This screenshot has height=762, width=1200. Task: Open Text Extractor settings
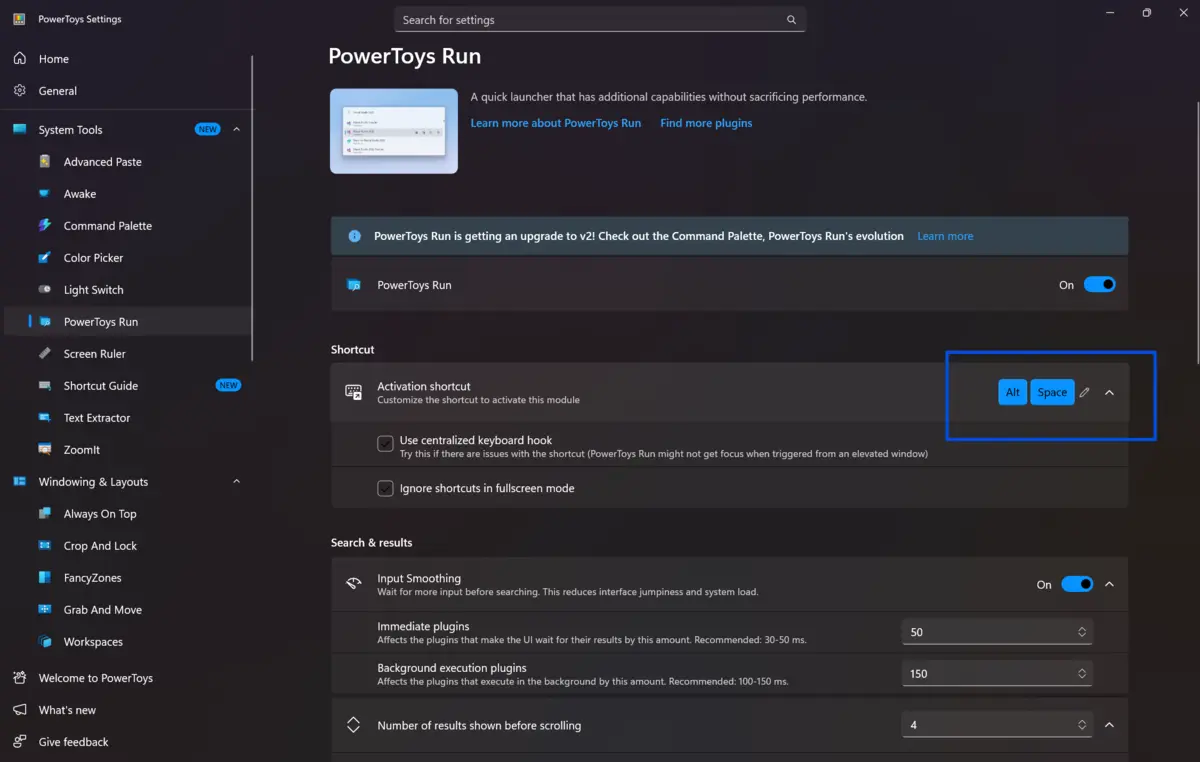click(96, 418)
